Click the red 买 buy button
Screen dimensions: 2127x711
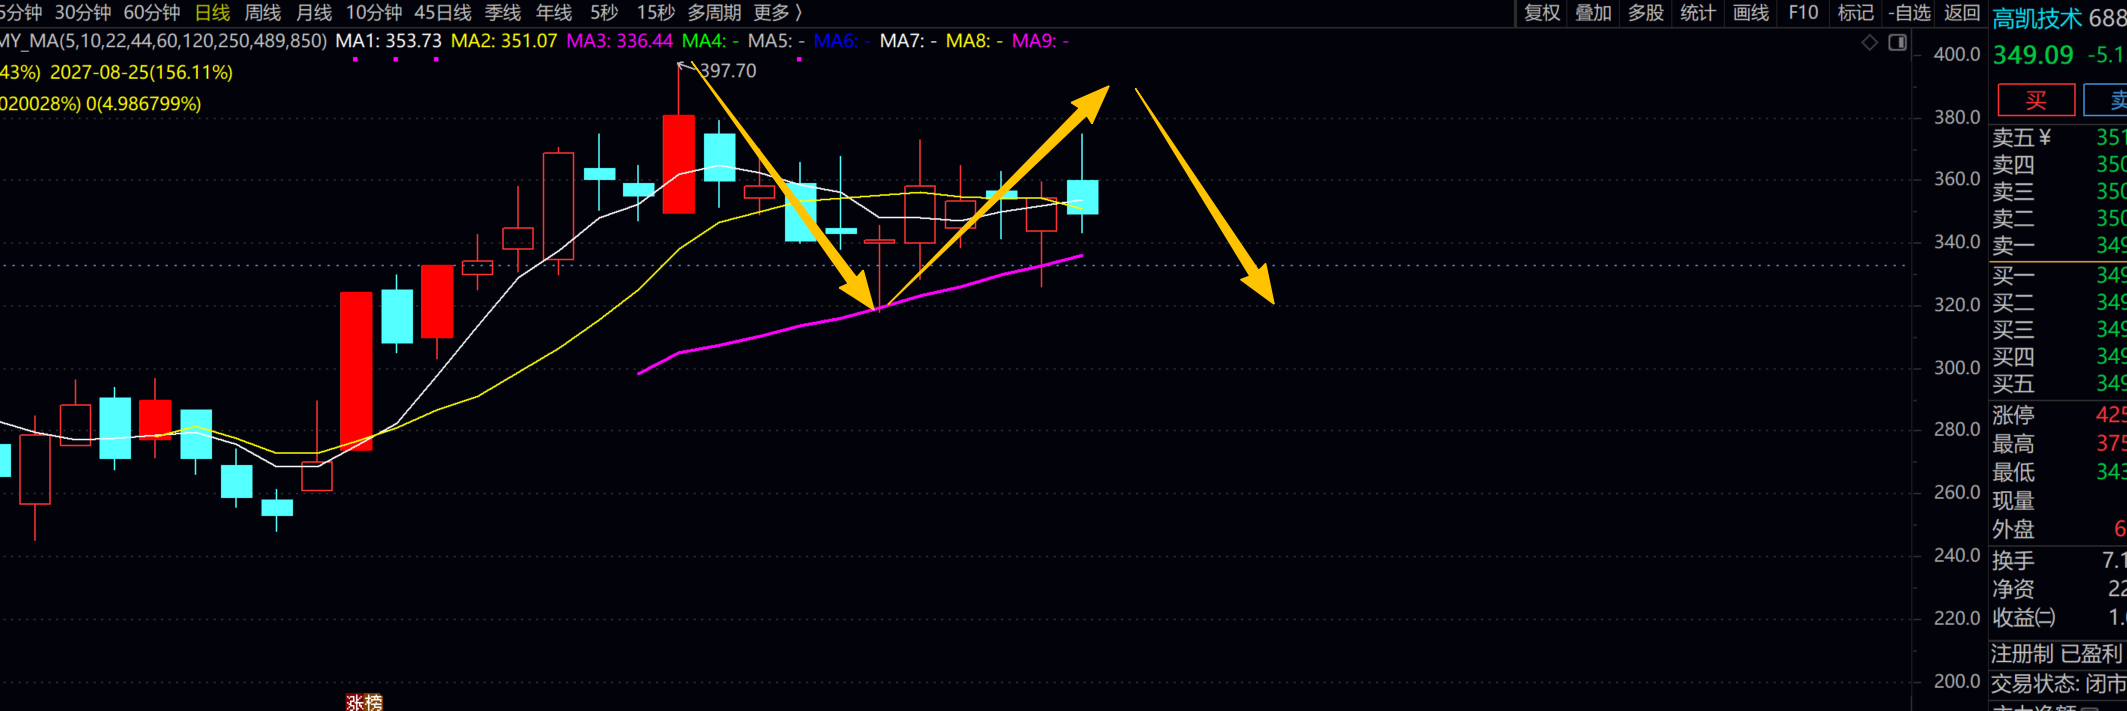pyautogui.click(x=2036, y=100)
